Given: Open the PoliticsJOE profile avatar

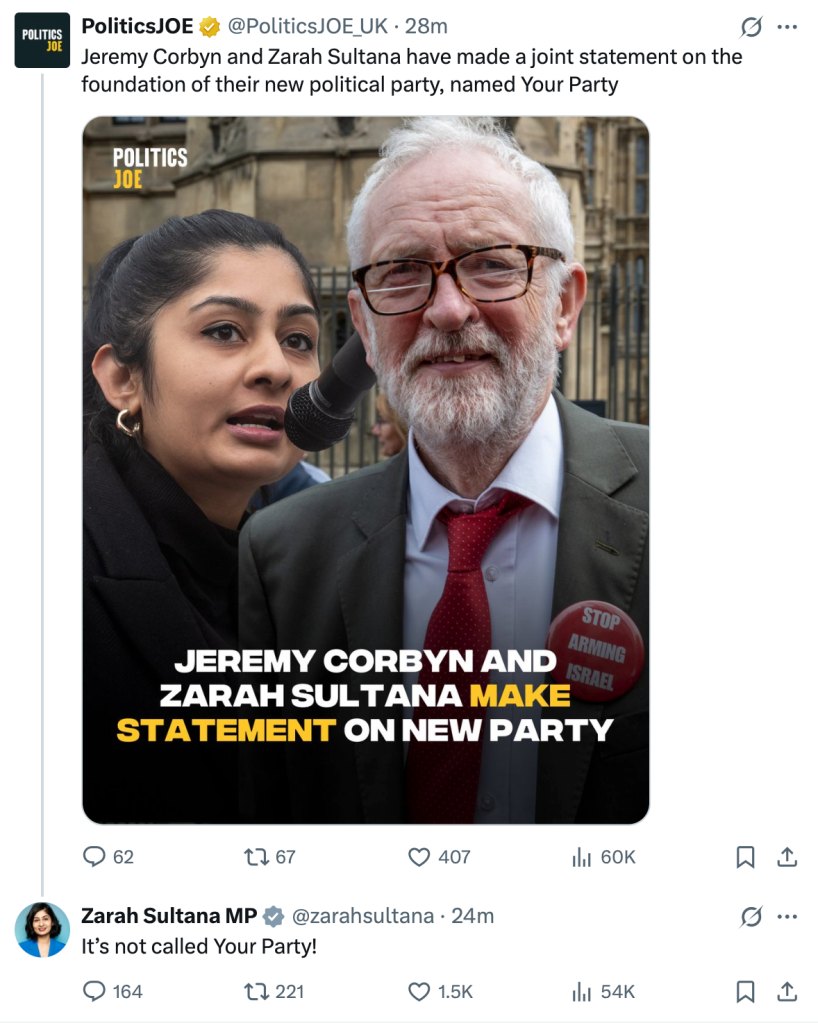Looking at the screenshot, I should [x=42, y=40].
